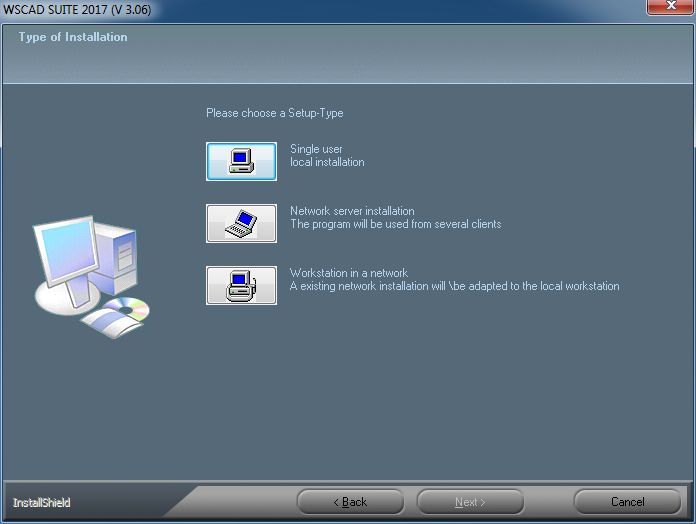Screen dimensions: 696x524
Task: Go to the previous step with Back
Action: (x=350, y=502)
